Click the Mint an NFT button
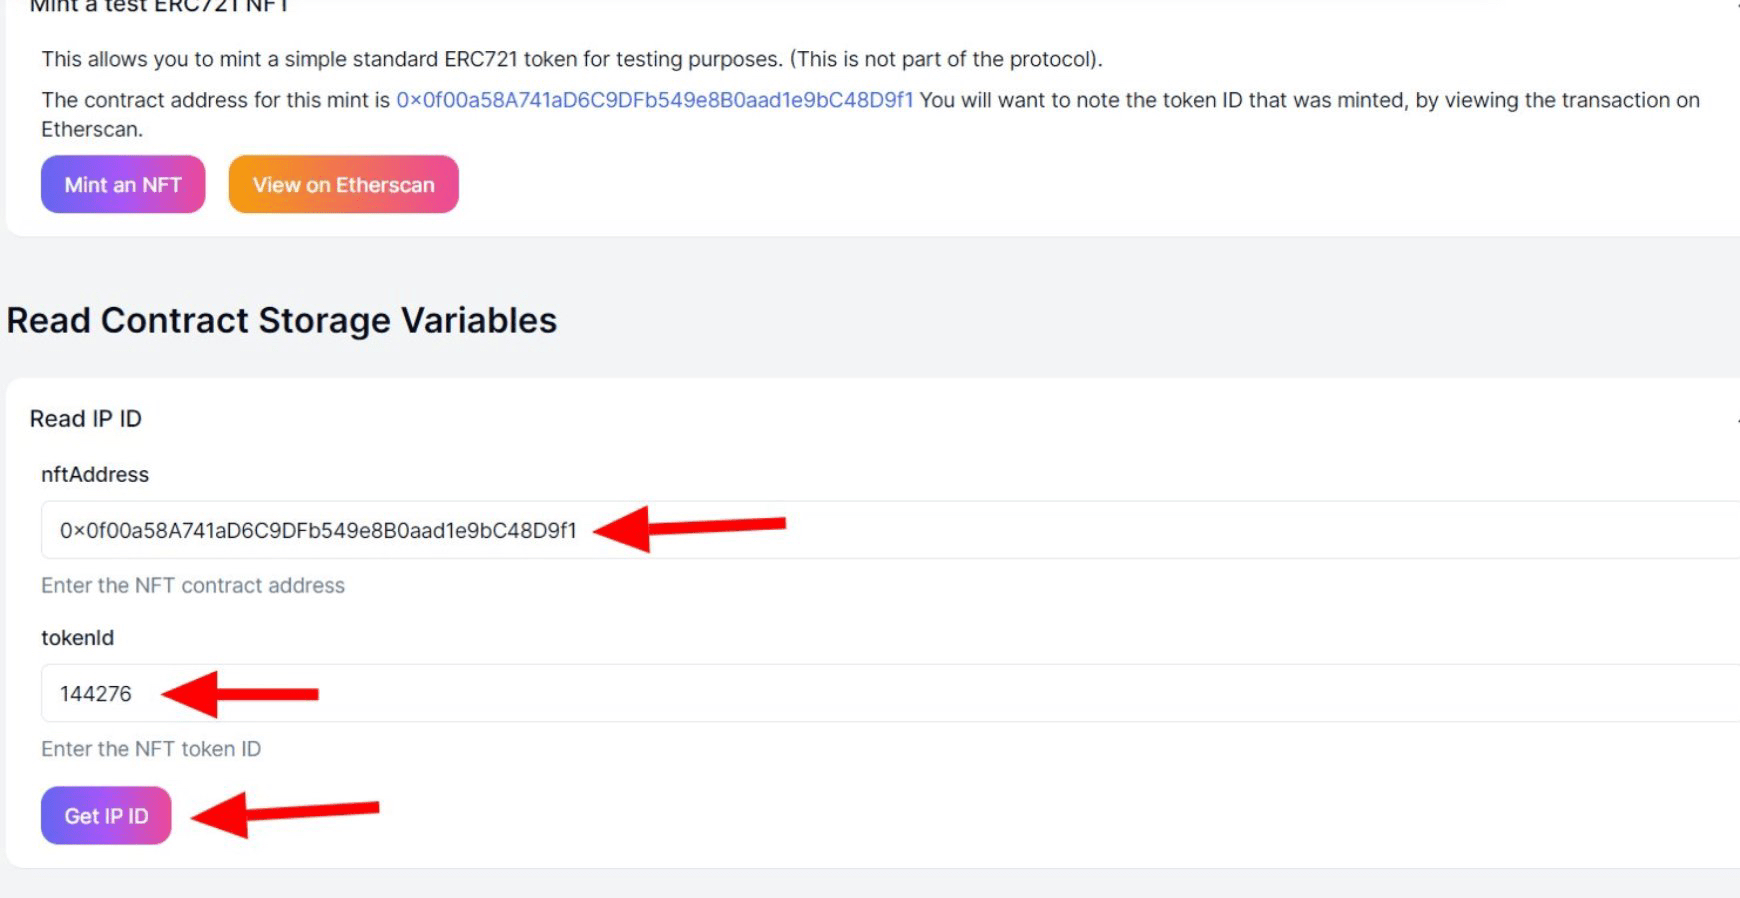This screenshot has height=898, width=1740. 123,184
